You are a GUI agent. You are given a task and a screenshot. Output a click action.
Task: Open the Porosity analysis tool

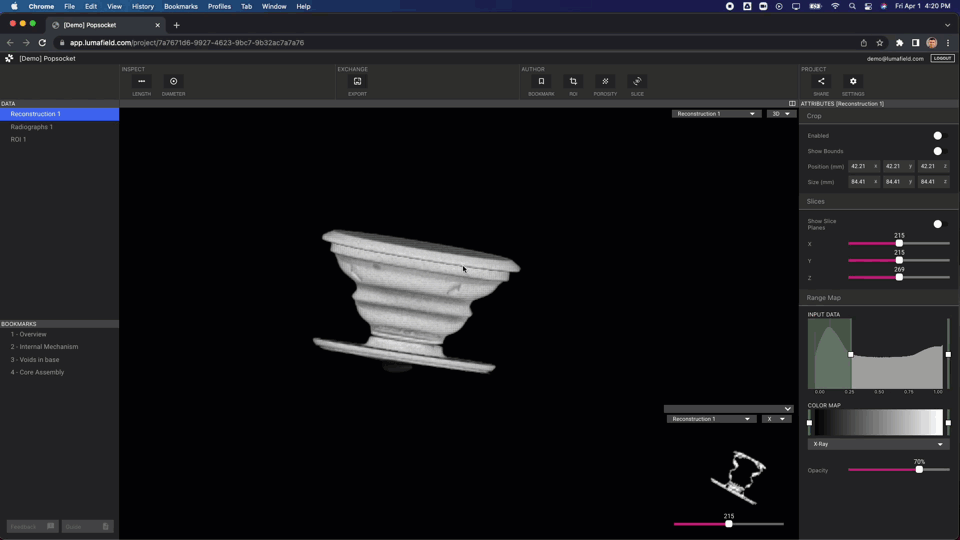(605, 82)
